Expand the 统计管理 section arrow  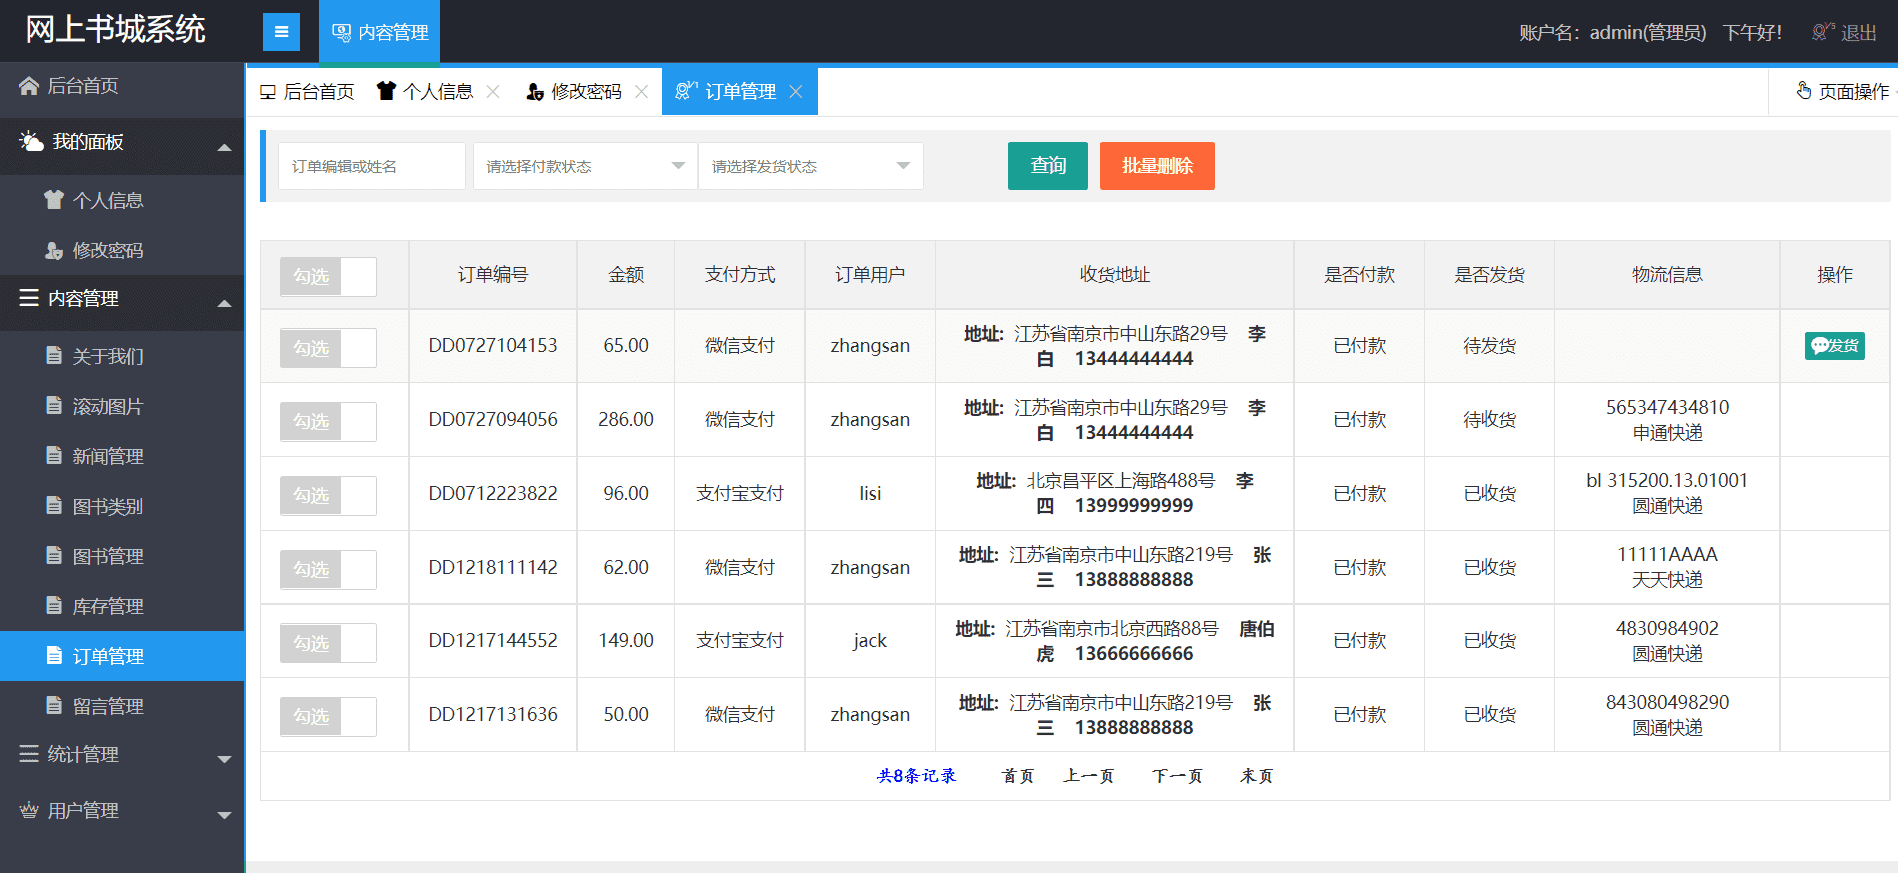[224, 759]
